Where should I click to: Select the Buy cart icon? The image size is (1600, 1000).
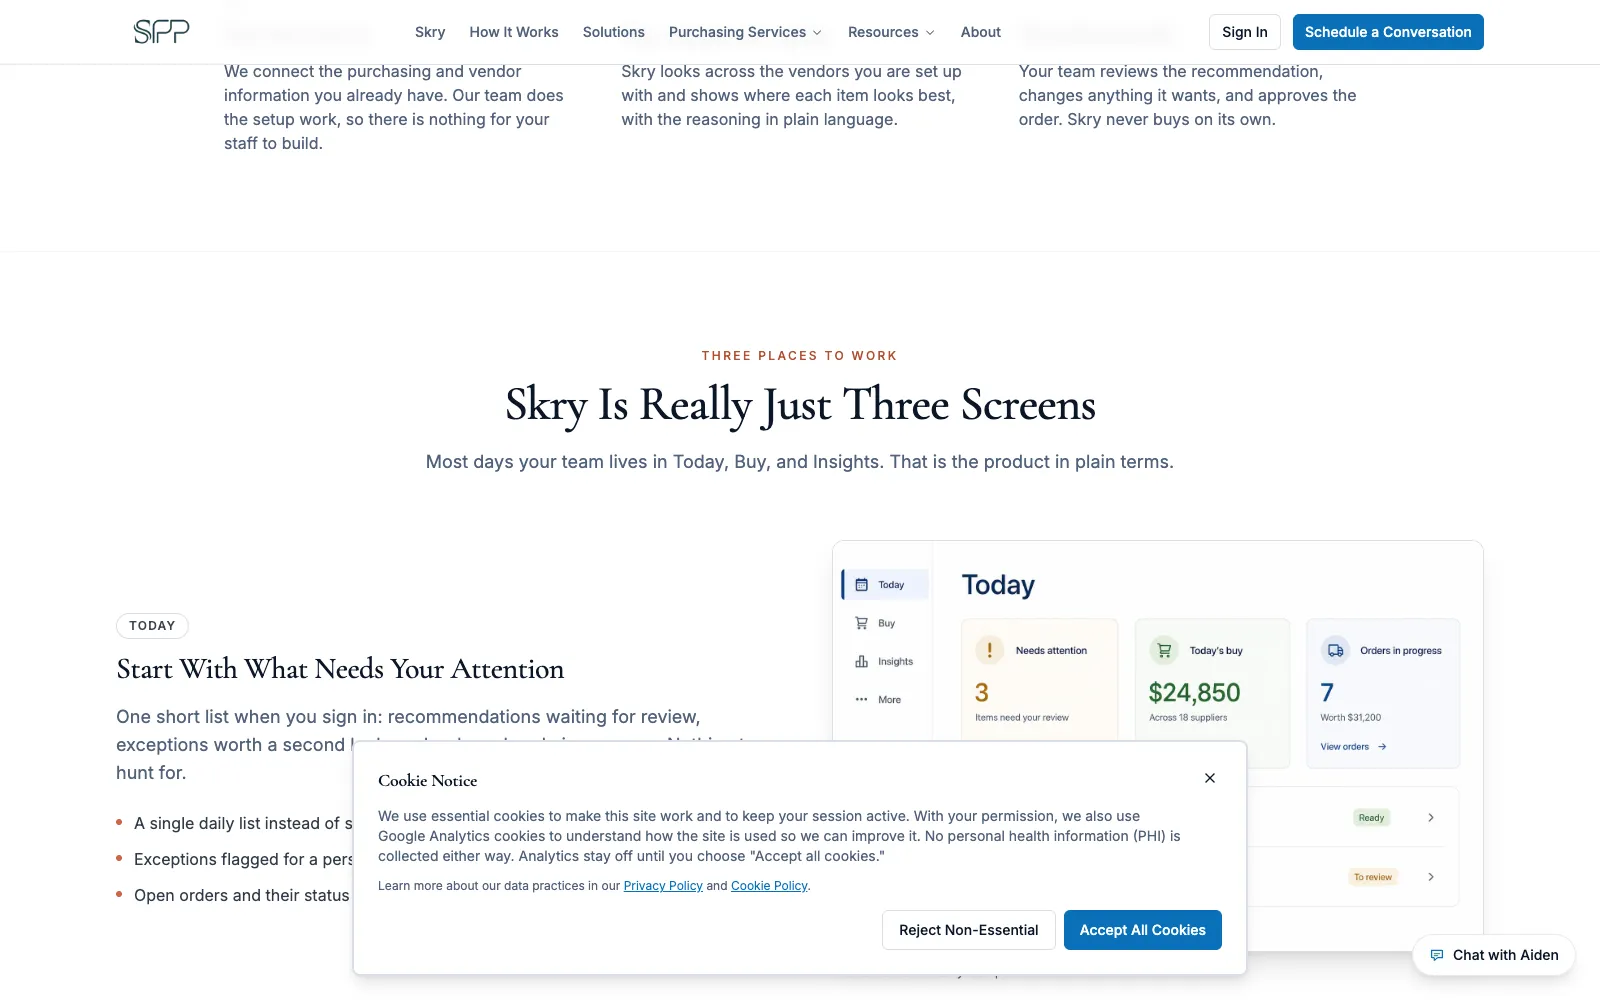pyautogui.click(x=862, y=623)
